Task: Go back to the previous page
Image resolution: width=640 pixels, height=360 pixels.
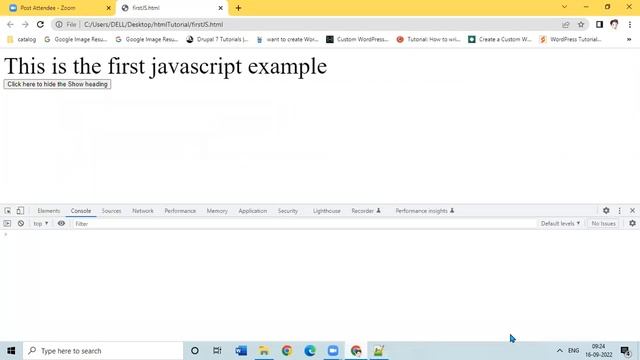Action: pyautogui.click(x=10, y=24)
